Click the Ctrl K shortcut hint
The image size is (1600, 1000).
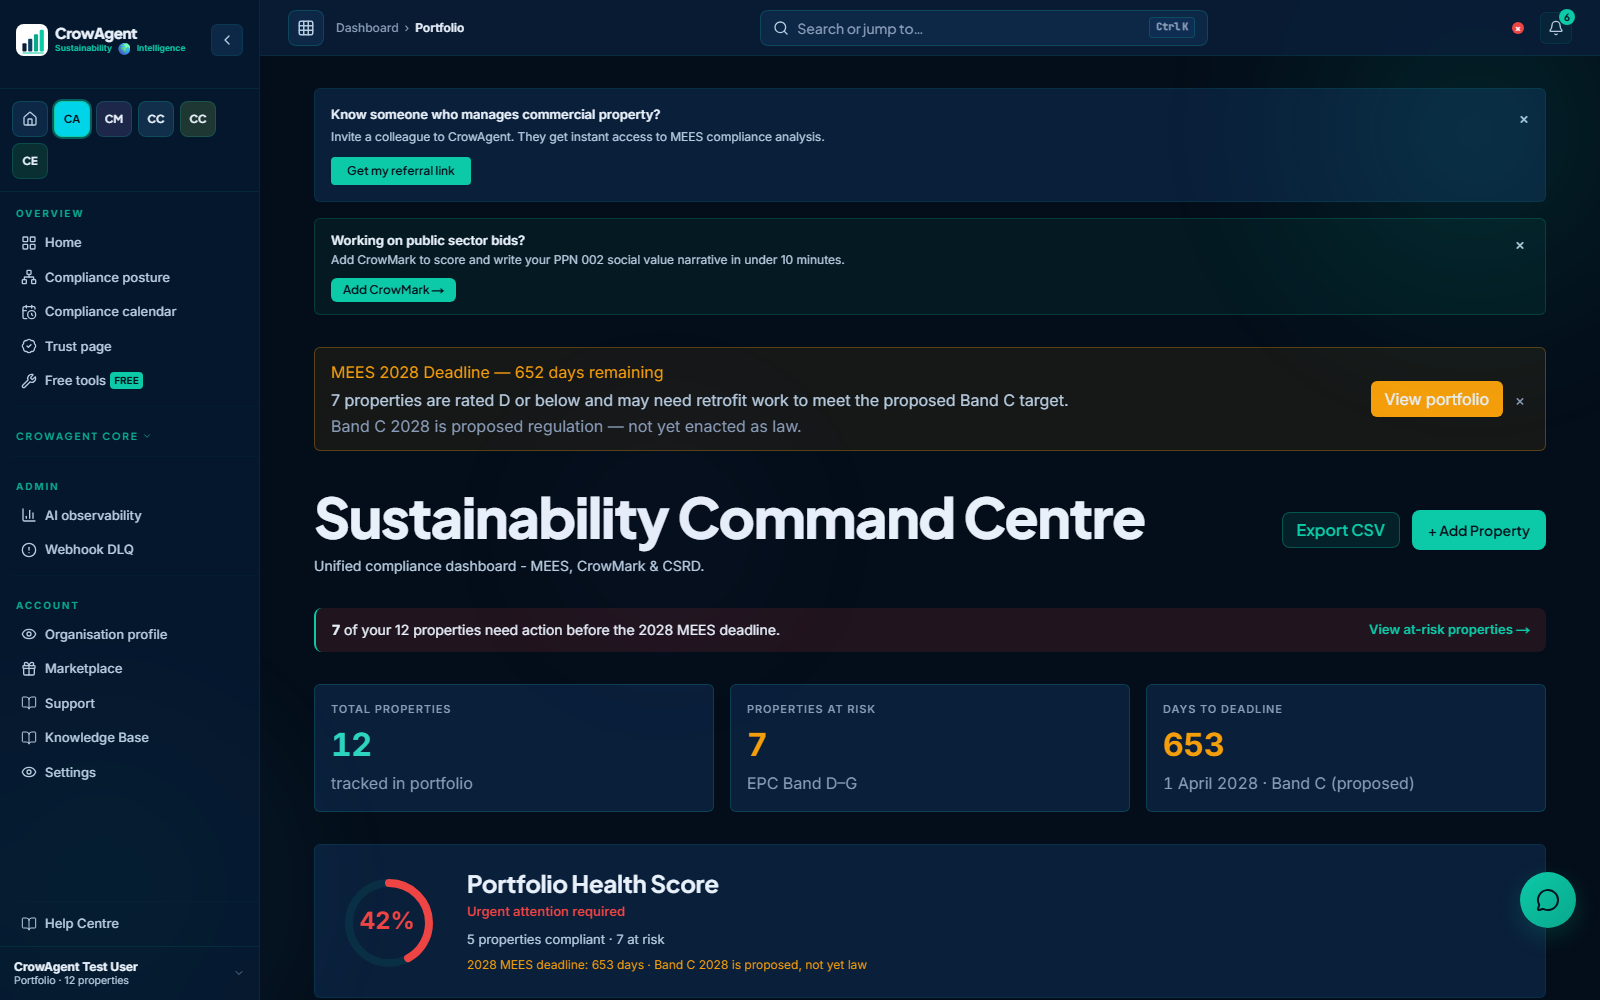(1172, 27)
